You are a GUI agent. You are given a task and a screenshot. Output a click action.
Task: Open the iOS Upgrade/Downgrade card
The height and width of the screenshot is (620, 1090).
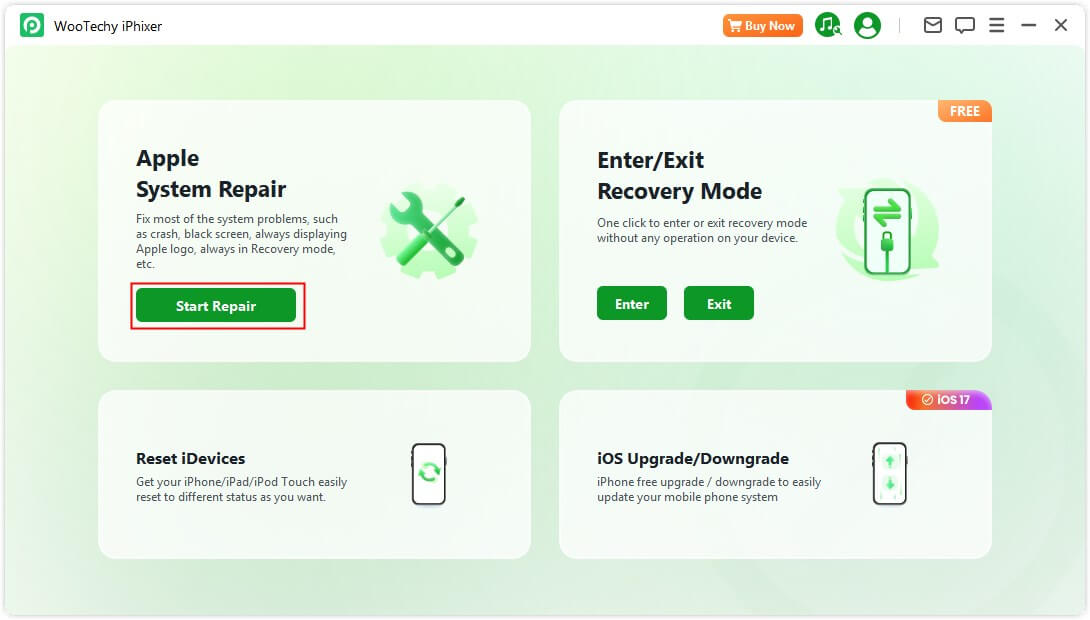point(775,474)
